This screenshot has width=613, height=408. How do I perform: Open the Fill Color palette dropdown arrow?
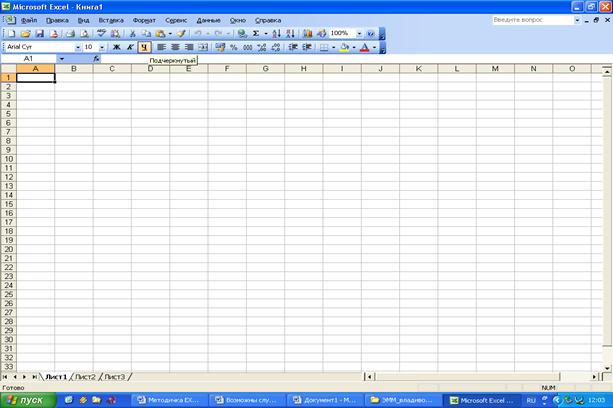click(354, 47)
